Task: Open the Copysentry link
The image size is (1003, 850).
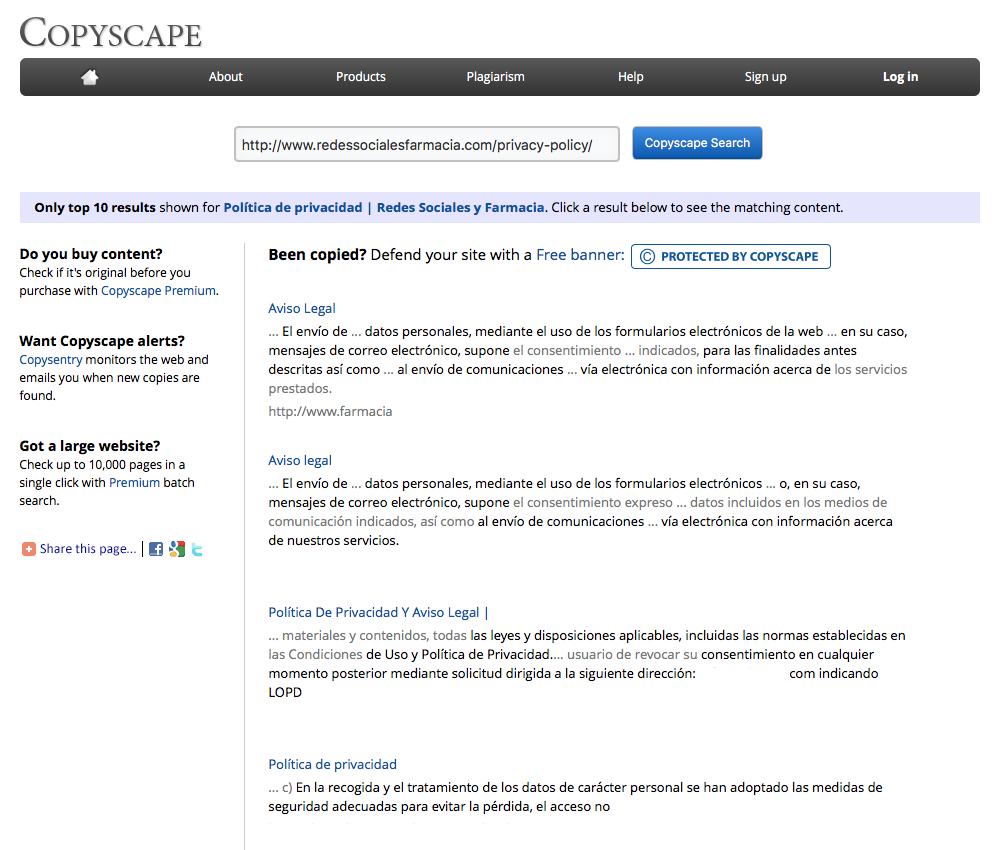Action: pos(51,359)
